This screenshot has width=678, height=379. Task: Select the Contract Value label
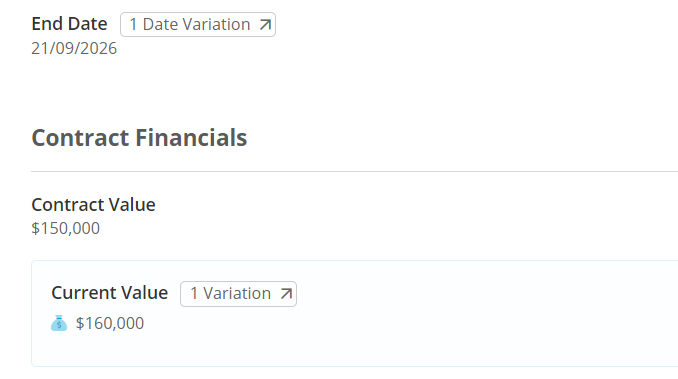point(93,205)
